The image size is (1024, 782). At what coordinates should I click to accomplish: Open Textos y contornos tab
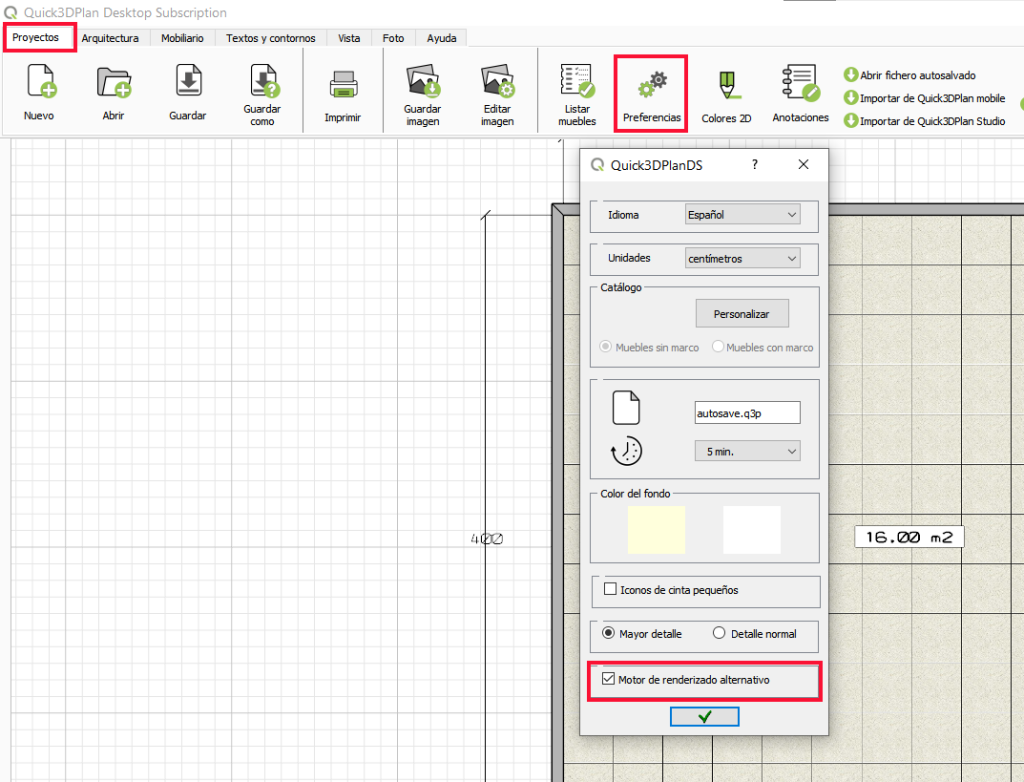click(x=270, y=39)
